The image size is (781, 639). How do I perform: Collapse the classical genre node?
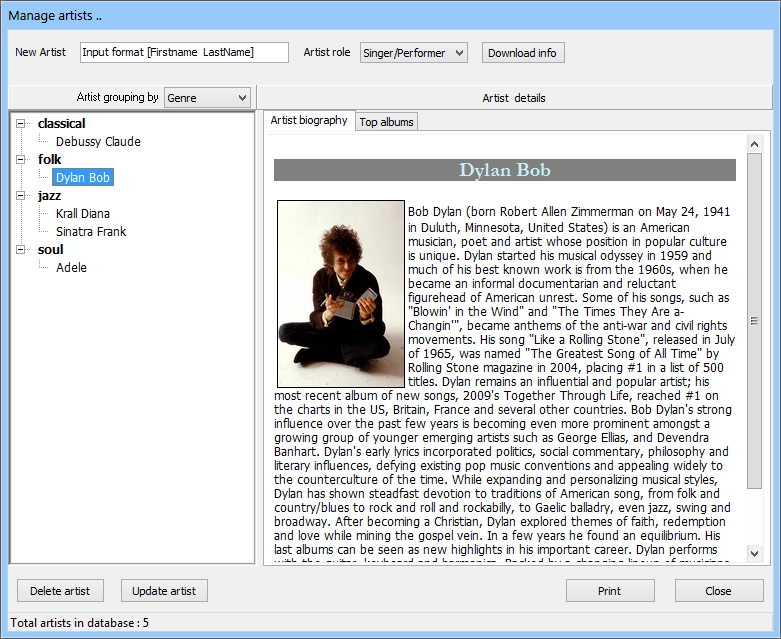20,124
